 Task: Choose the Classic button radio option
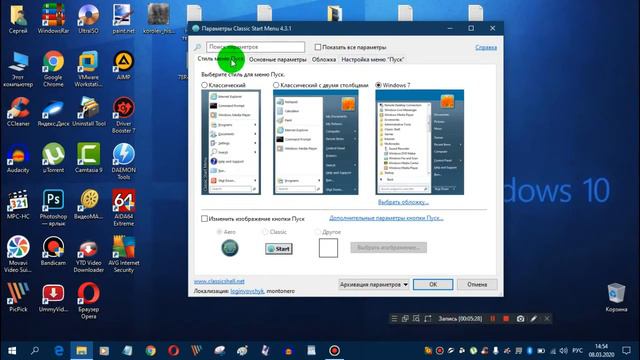pyautogui.click(x=265, y=232)
